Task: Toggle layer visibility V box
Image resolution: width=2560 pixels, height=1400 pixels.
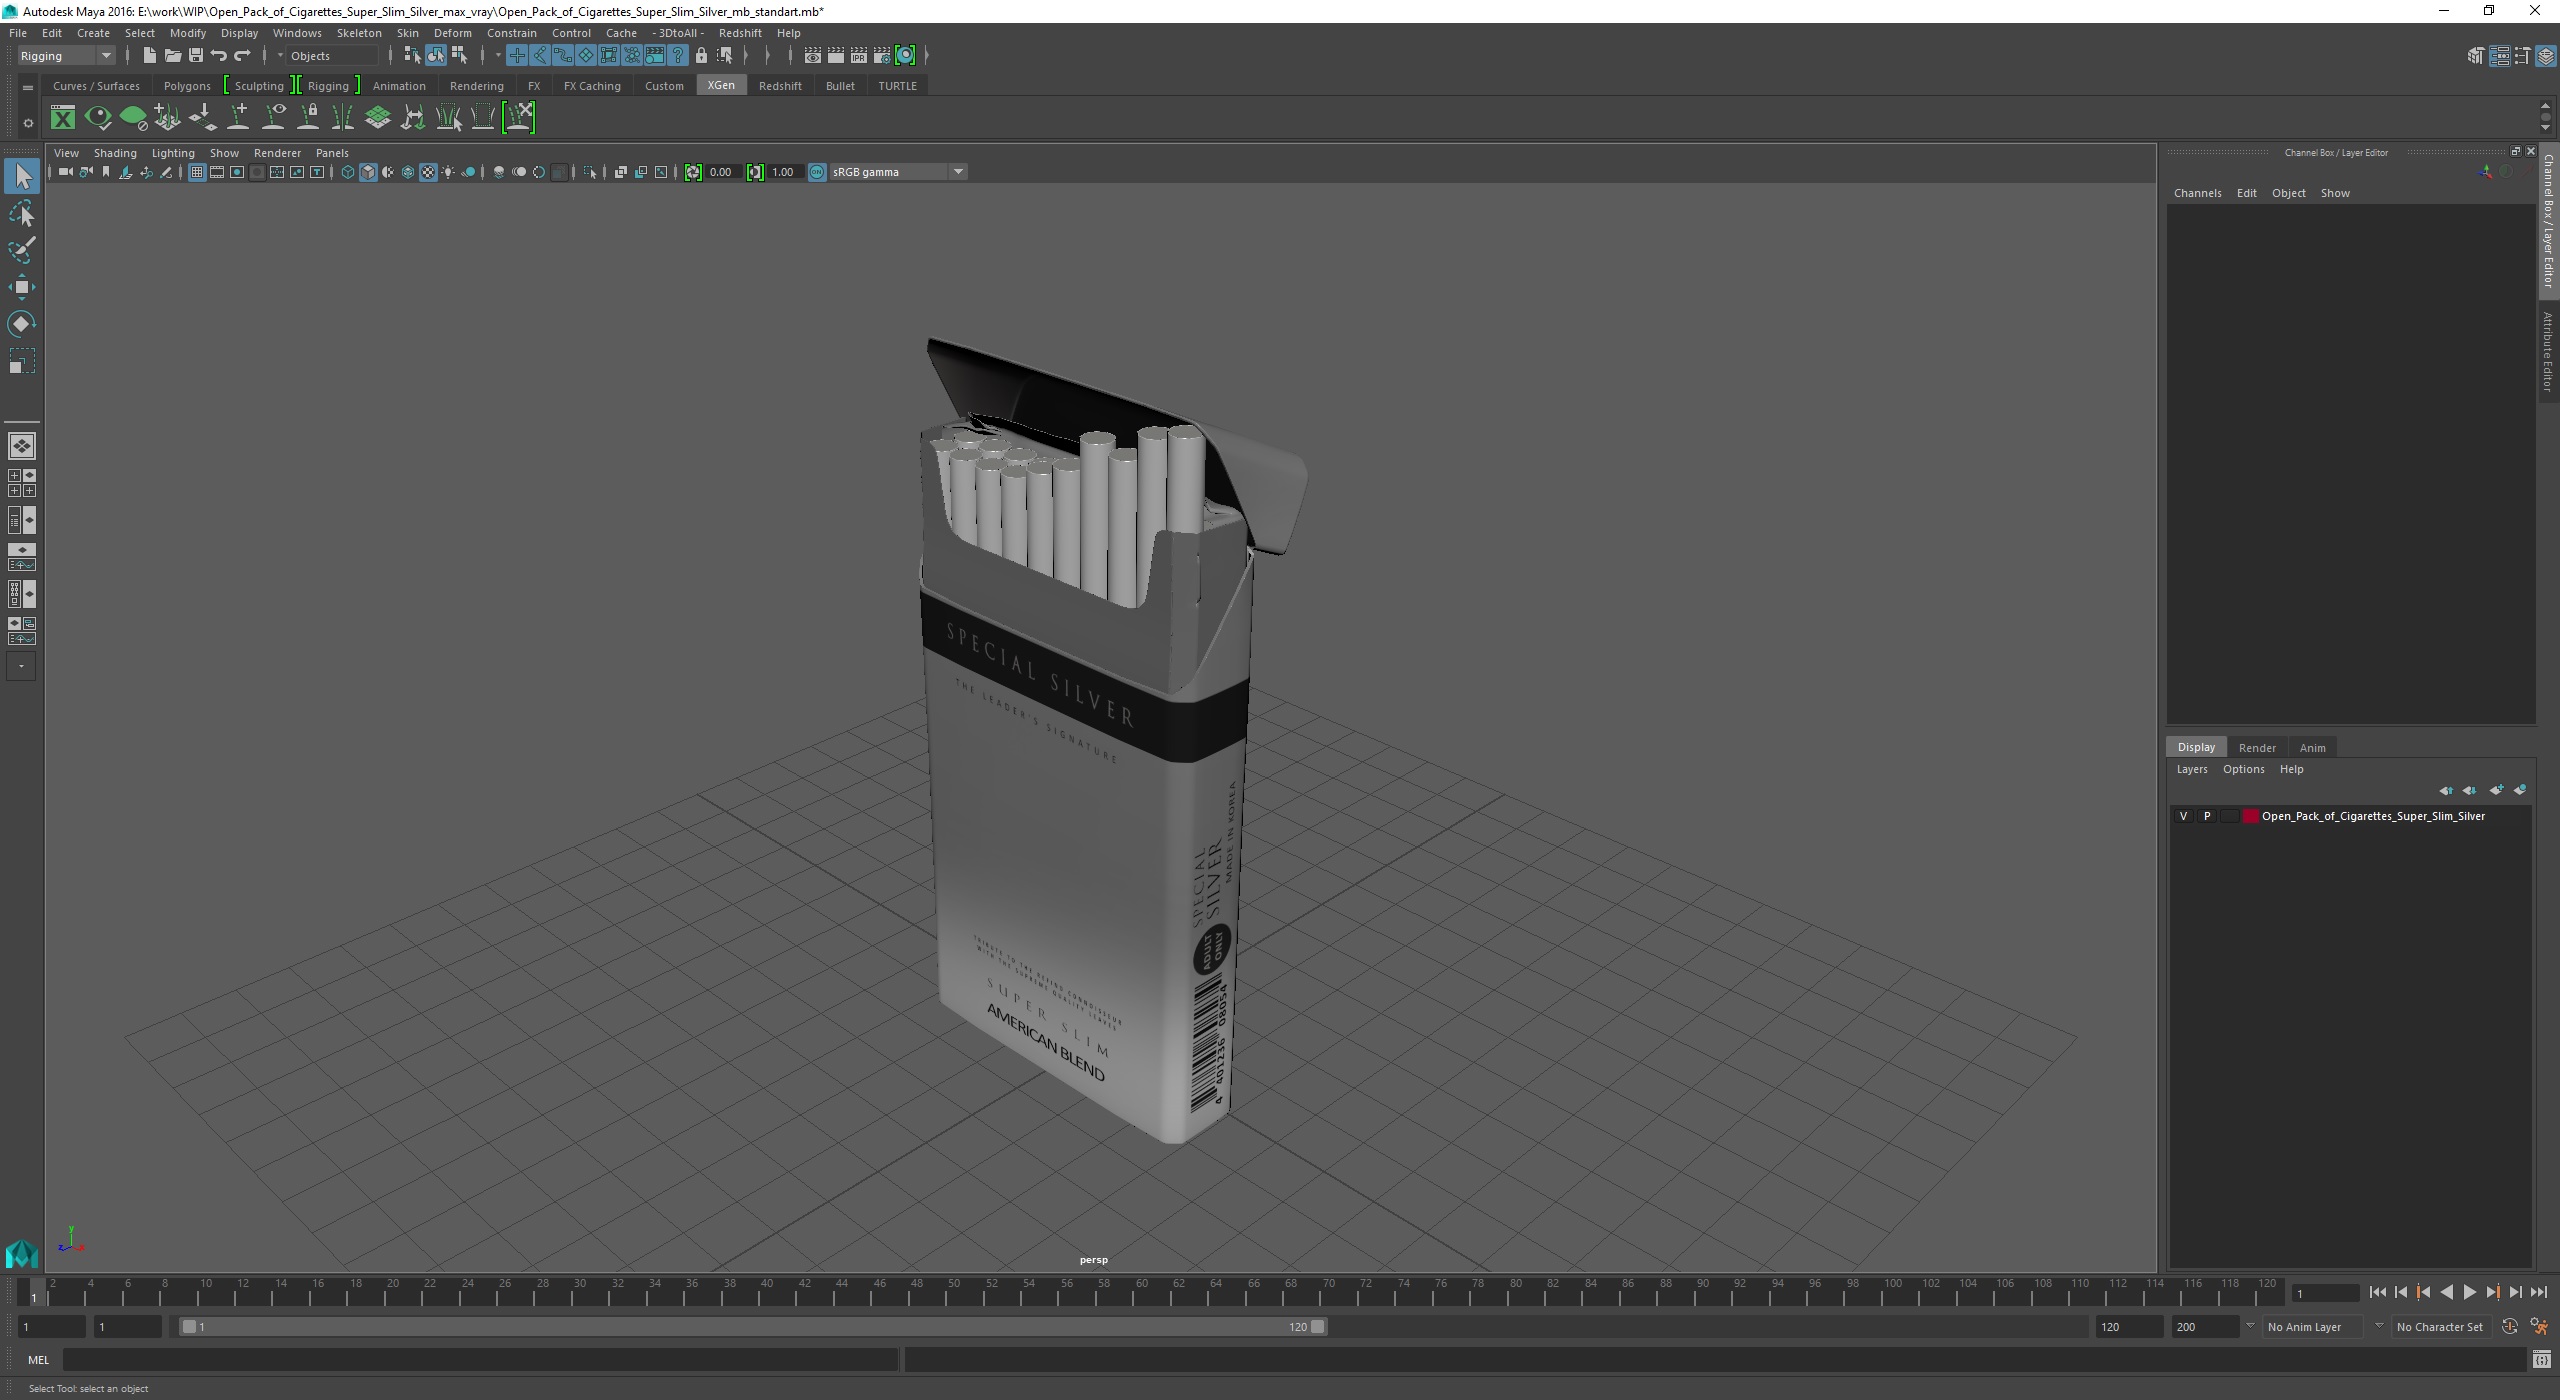Action: pyautogui.click(x=2183, y=816)
